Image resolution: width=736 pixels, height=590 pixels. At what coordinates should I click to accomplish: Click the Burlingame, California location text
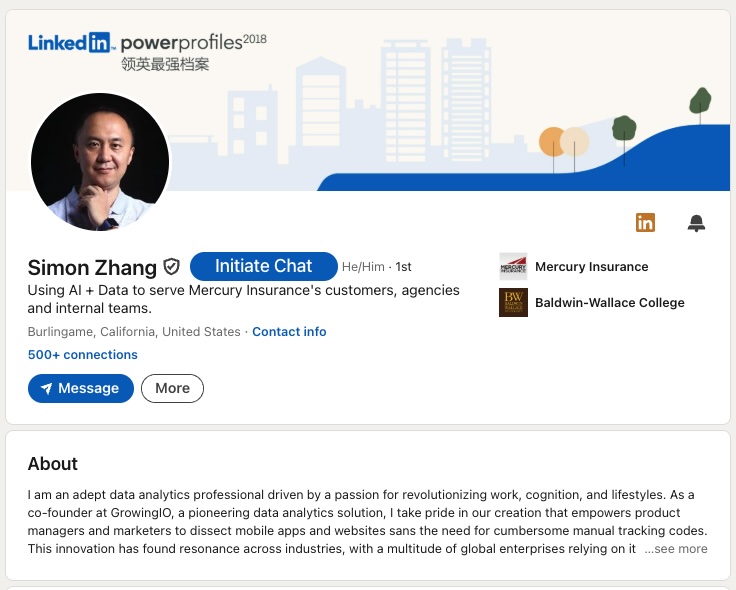[134, 331]
